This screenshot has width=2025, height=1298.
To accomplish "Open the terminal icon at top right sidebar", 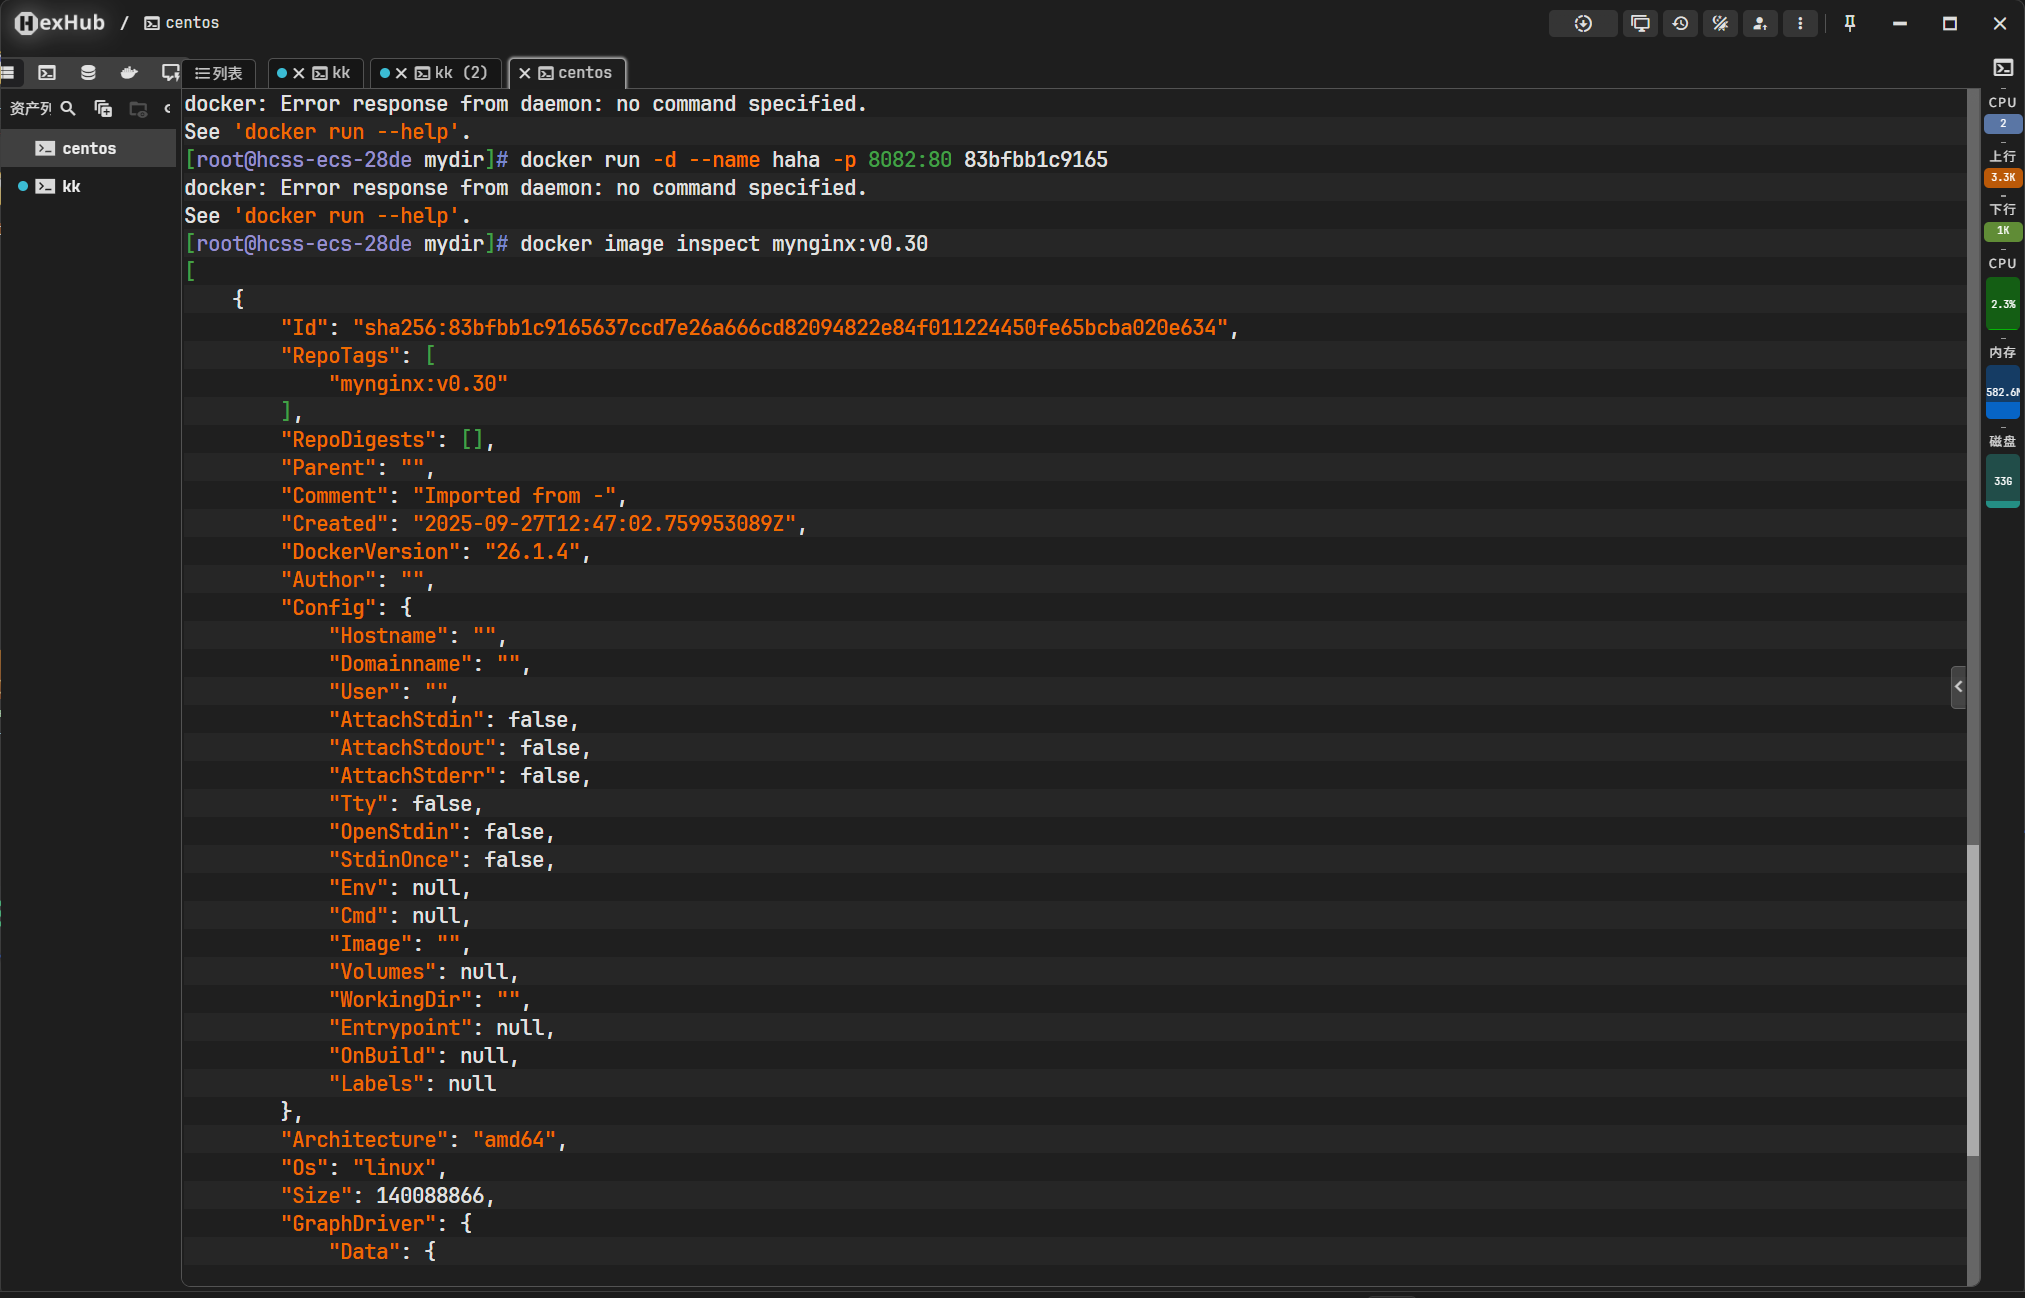I will tap(2003, 68).
